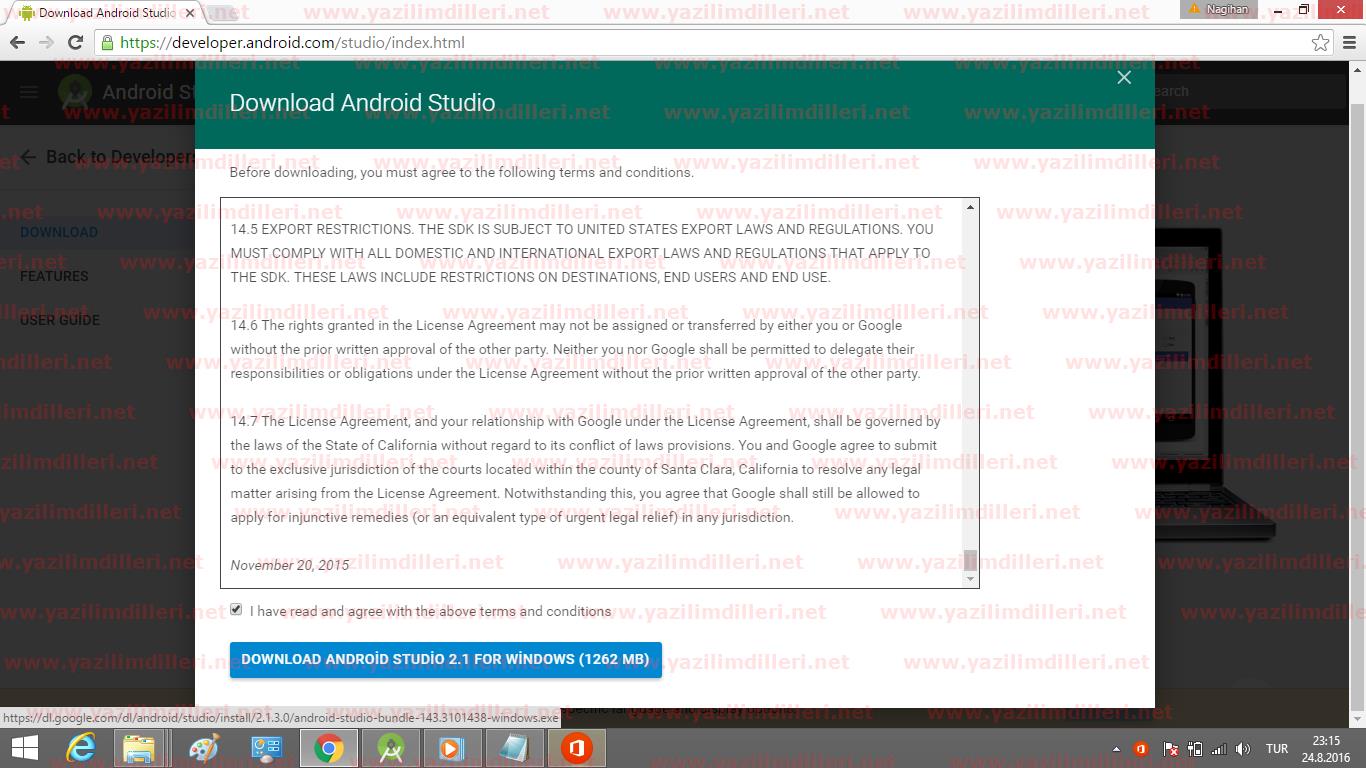Open the USER GUIDE link in the left sidebar

click(x=60, y=320)
